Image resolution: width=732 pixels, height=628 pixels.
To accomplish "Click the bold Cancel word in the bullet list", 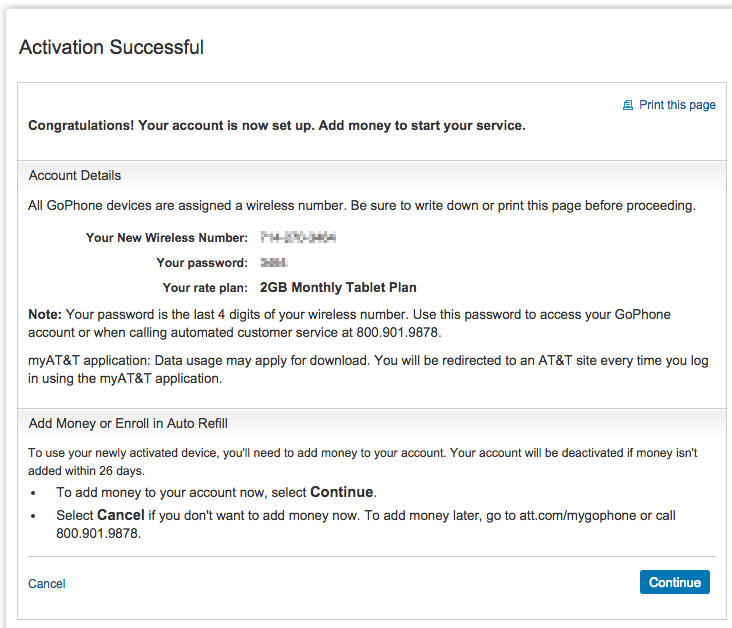I will [x=120, y=515].
